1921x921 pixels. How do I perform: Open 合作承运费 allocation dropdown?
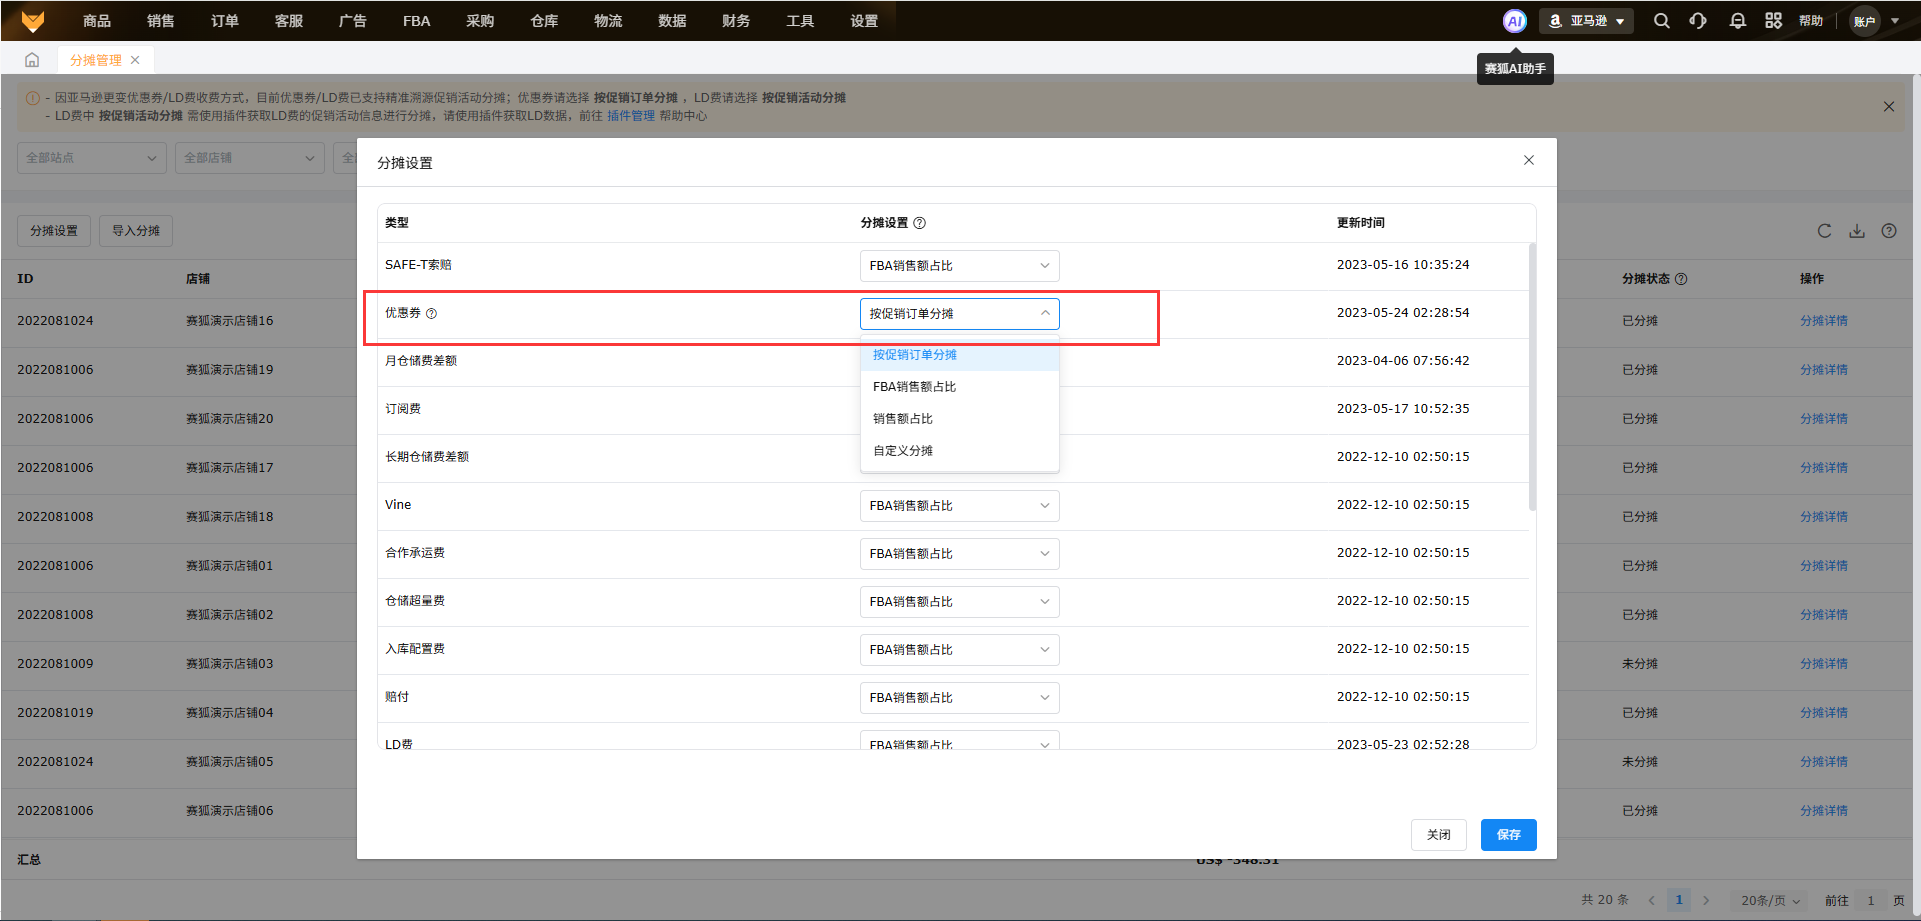pos(959,554)
